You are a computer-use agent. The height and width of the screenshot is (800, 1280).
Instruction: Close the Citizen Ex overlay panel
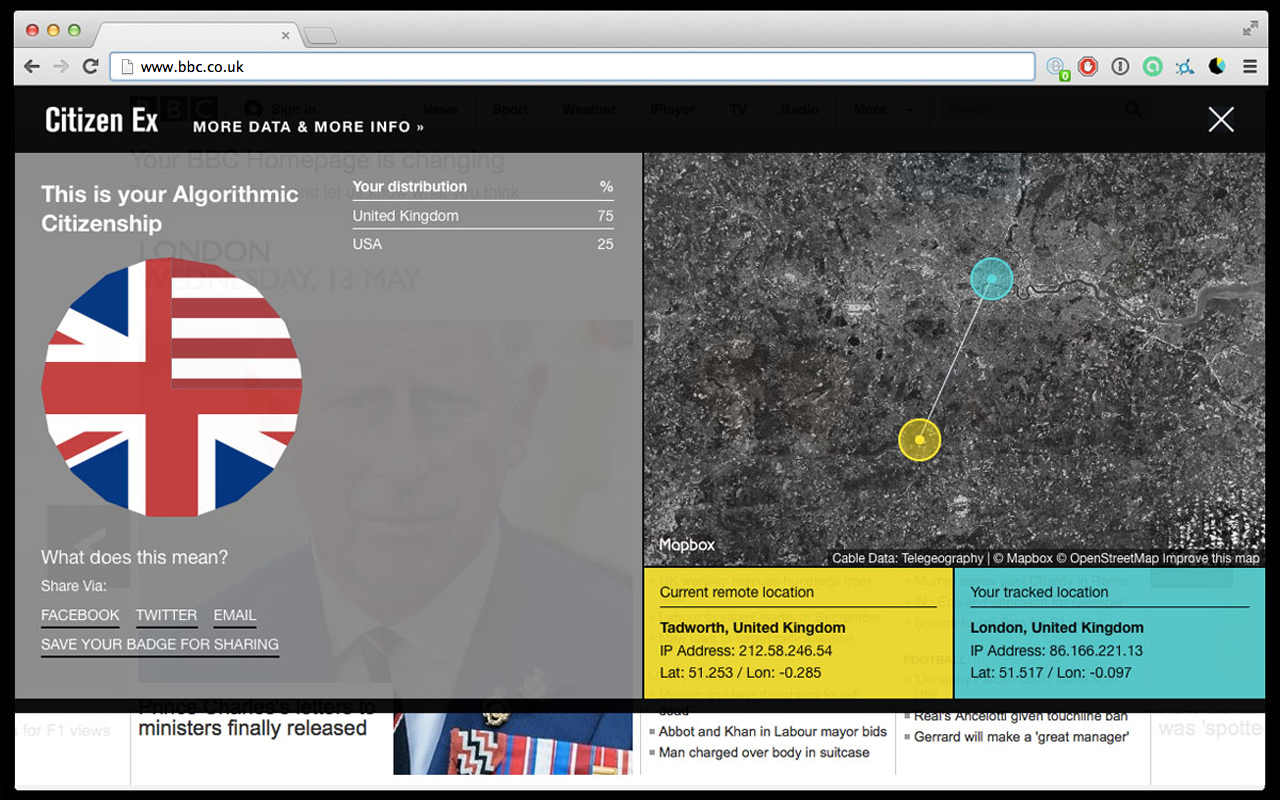(x=1220, y=120)
